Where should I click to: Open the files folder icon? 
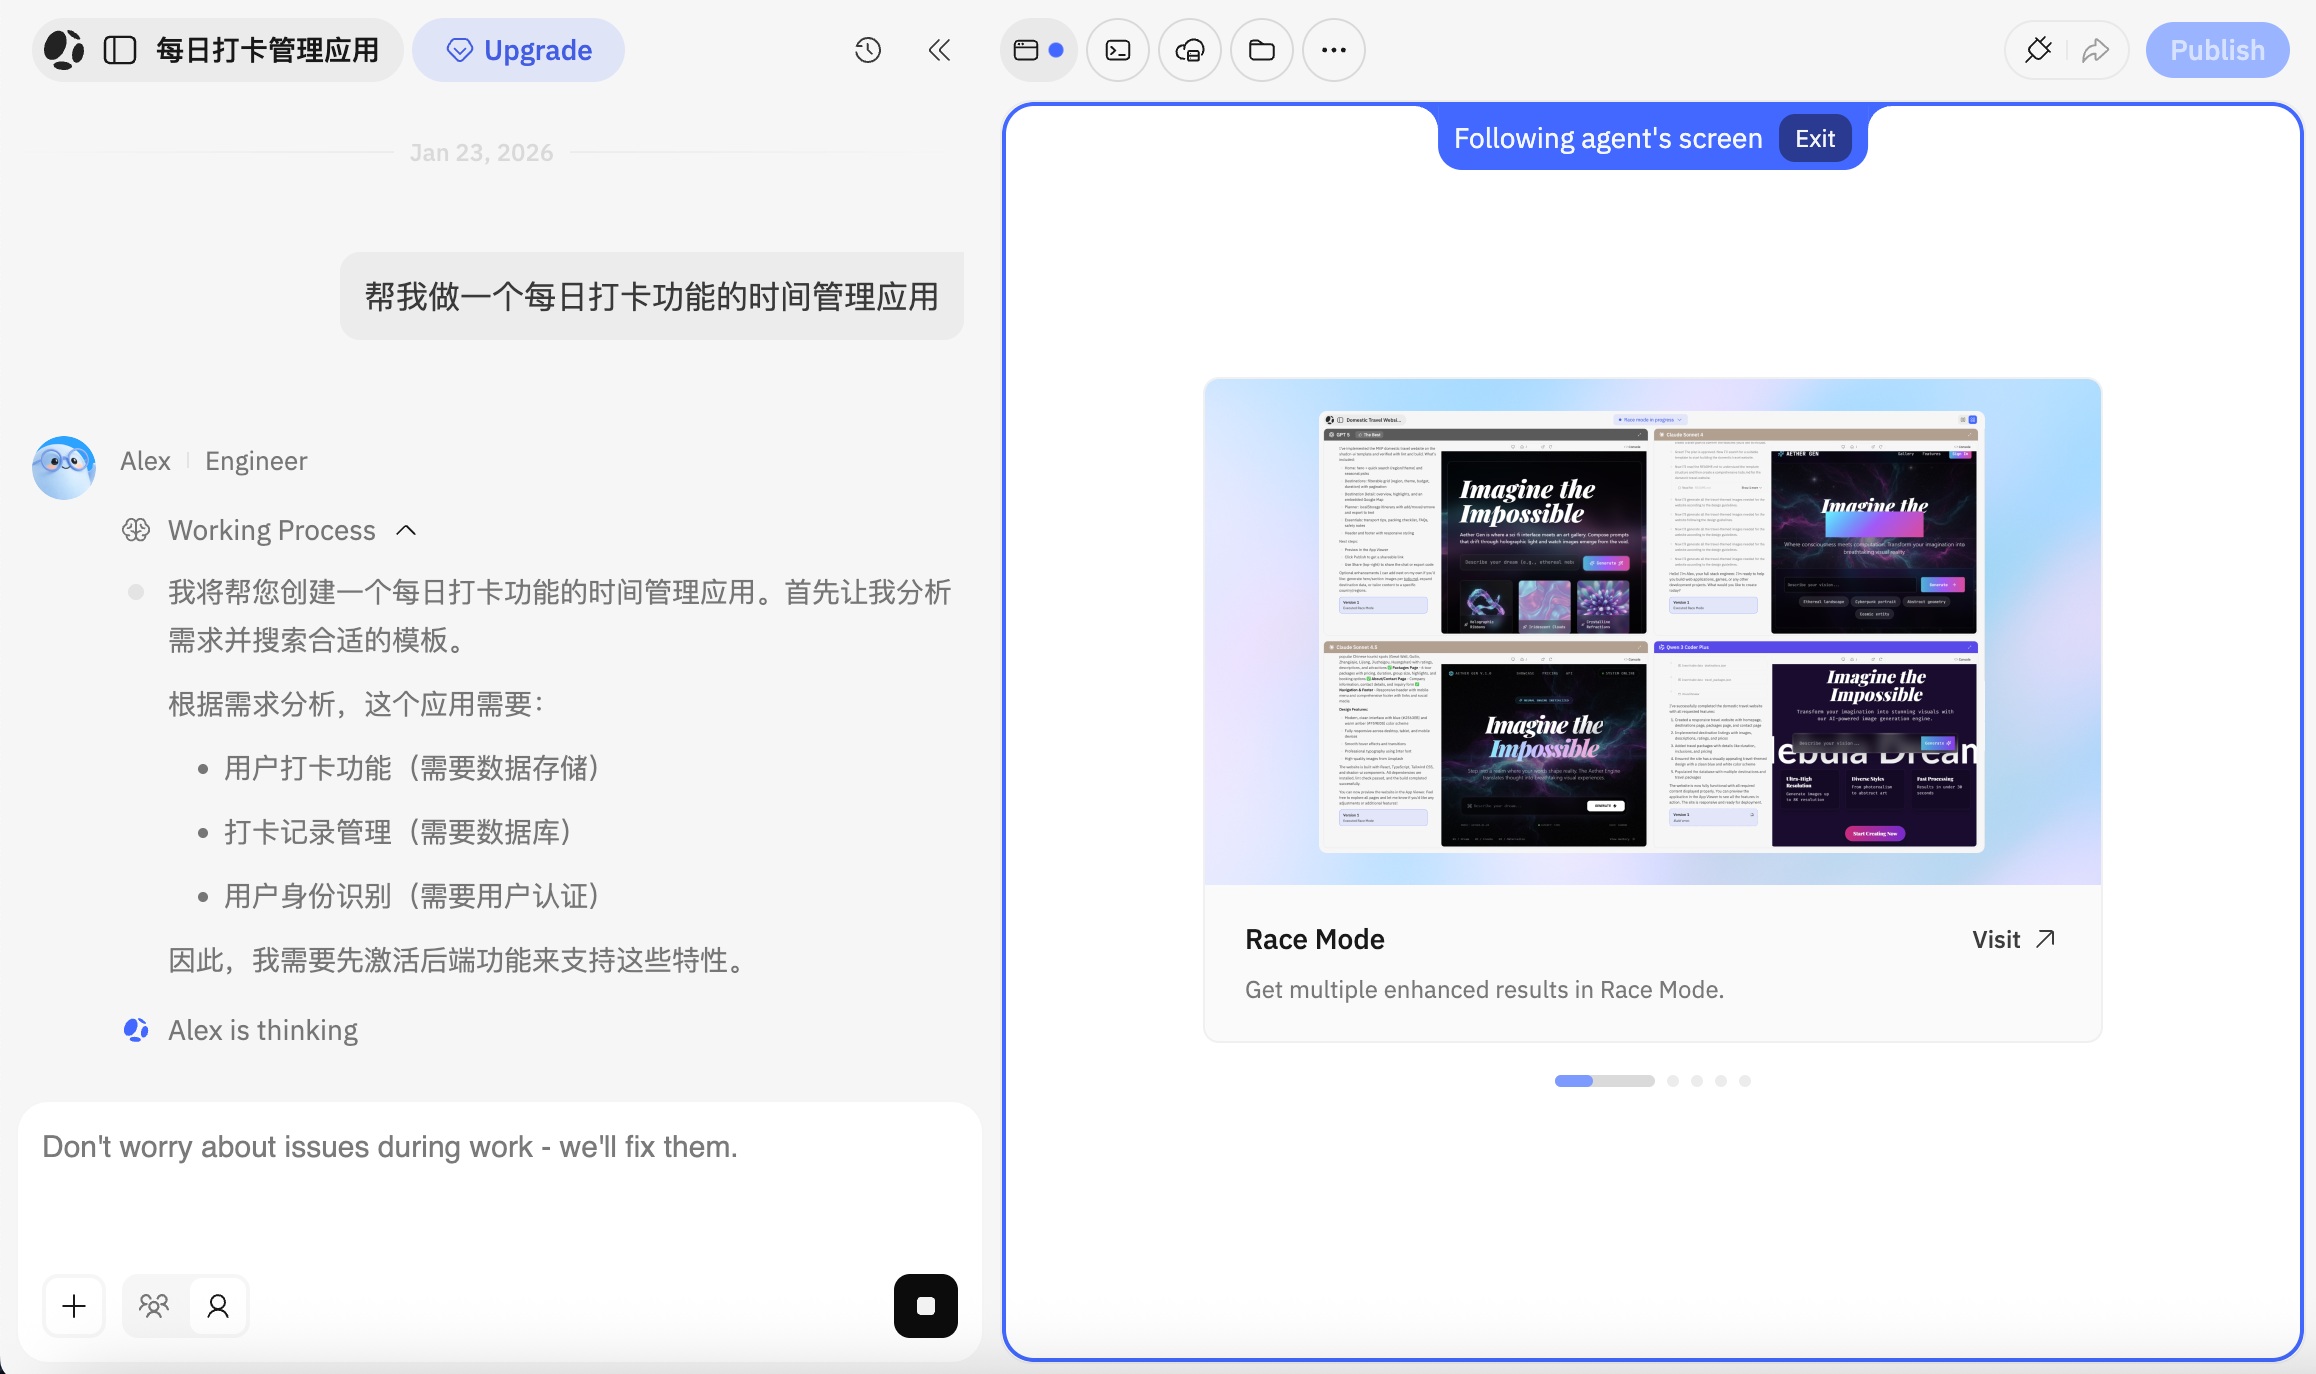pos(1261,50)
